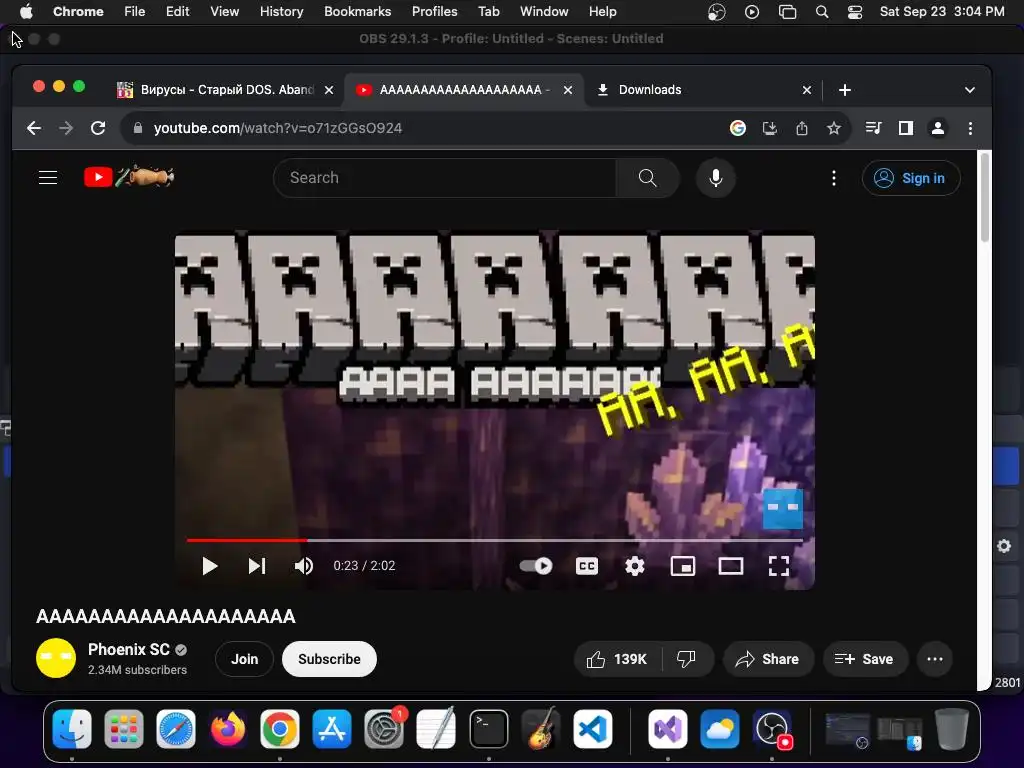The width and height of the screenshot is (1024, 768).
Task: Play the video
Action: click(x=210, y=566)
